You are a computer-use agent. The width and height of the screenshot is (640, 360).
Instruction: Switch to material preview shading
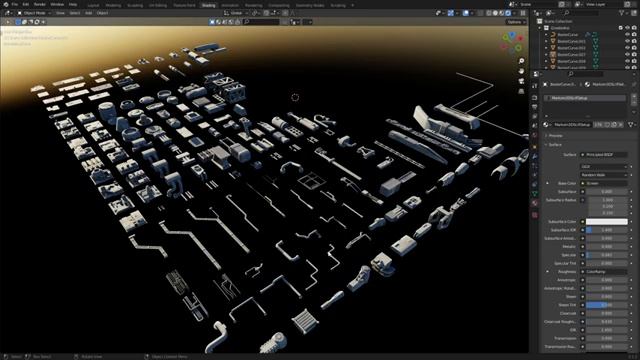502,13
